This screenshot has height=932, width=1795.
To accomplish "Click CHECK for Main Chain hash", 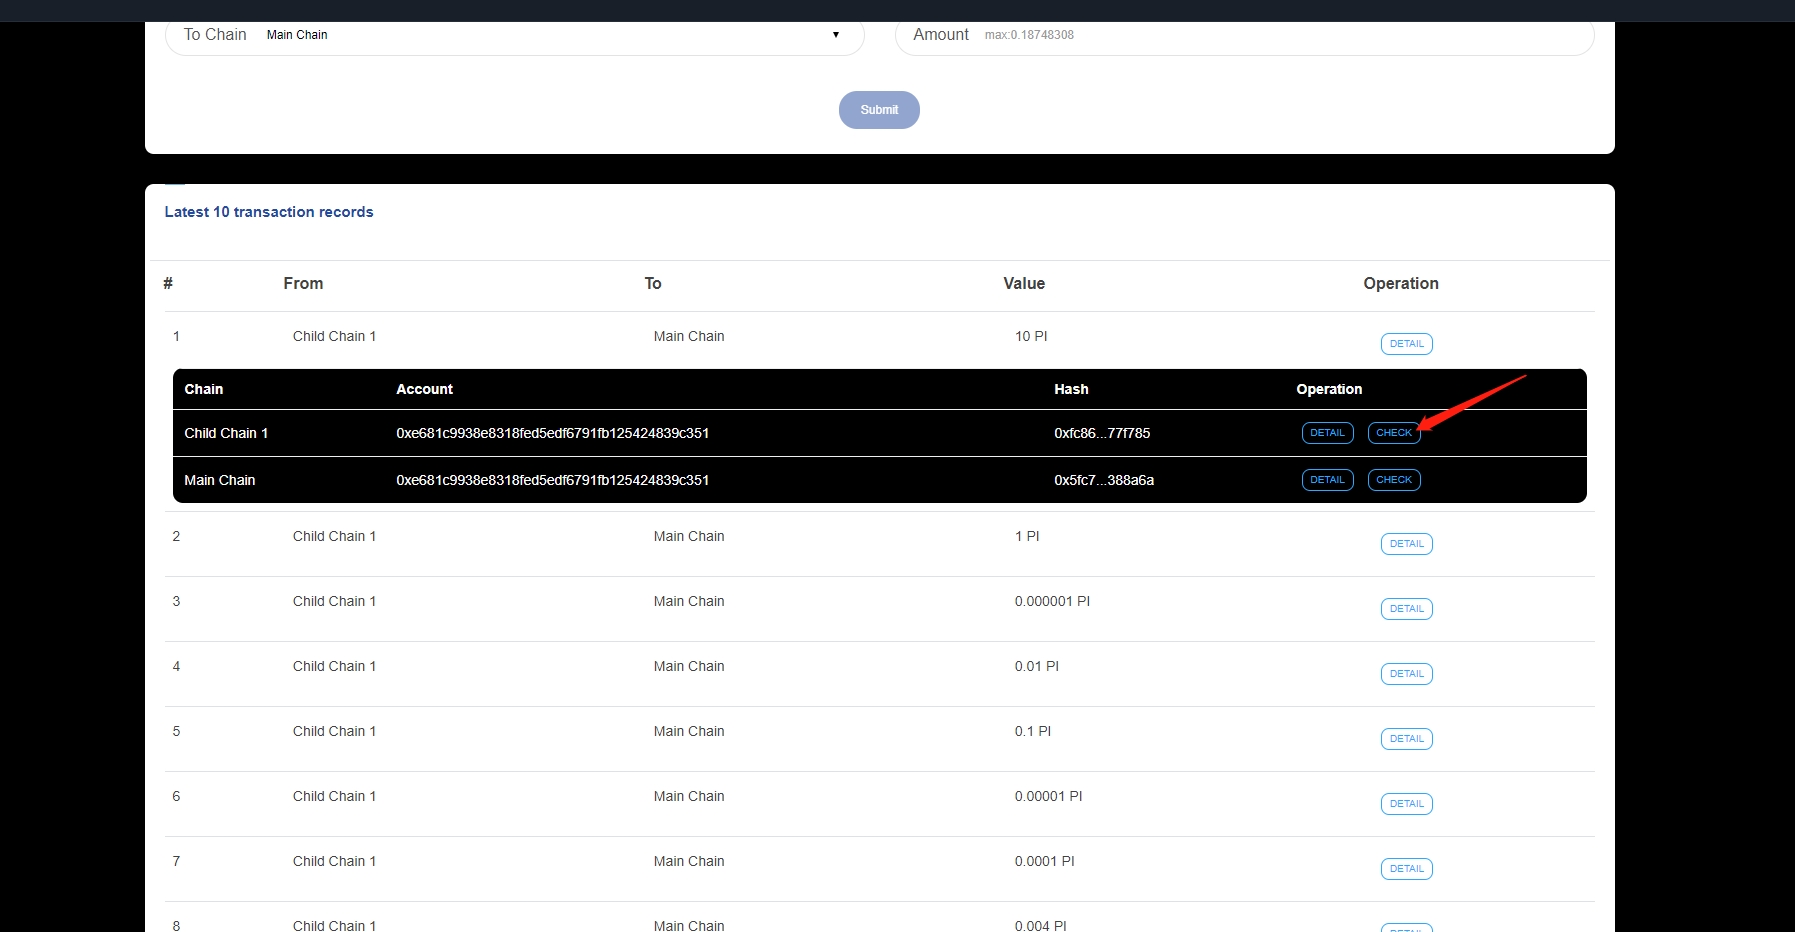I will pos(1393,480).
